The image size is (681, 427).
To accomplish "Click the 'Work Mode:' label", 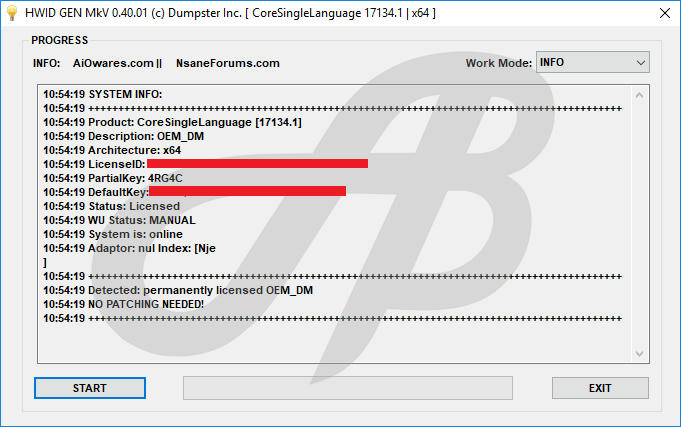I will (499, 63).
